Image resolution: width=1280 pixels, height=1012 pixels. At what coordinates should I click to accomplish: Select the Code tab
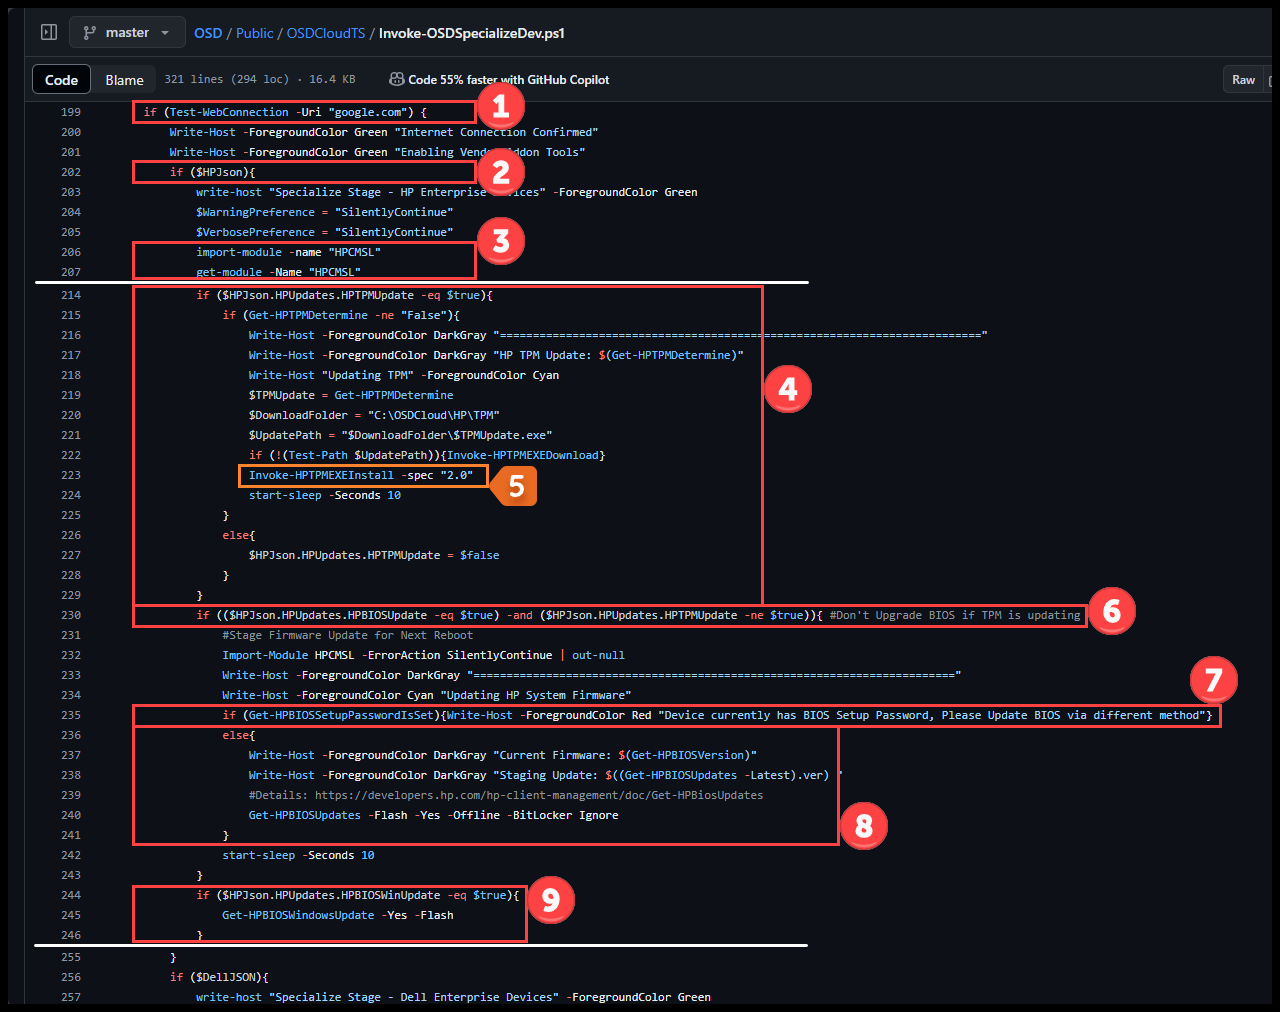point(61,79)
